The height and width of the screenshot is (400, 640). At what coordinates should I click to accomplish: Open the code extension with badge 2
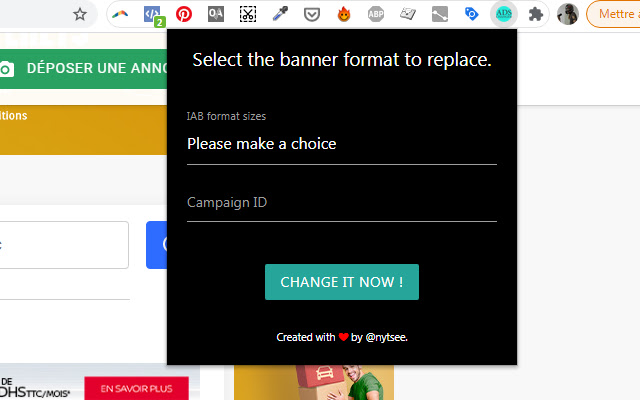point(153,15)
